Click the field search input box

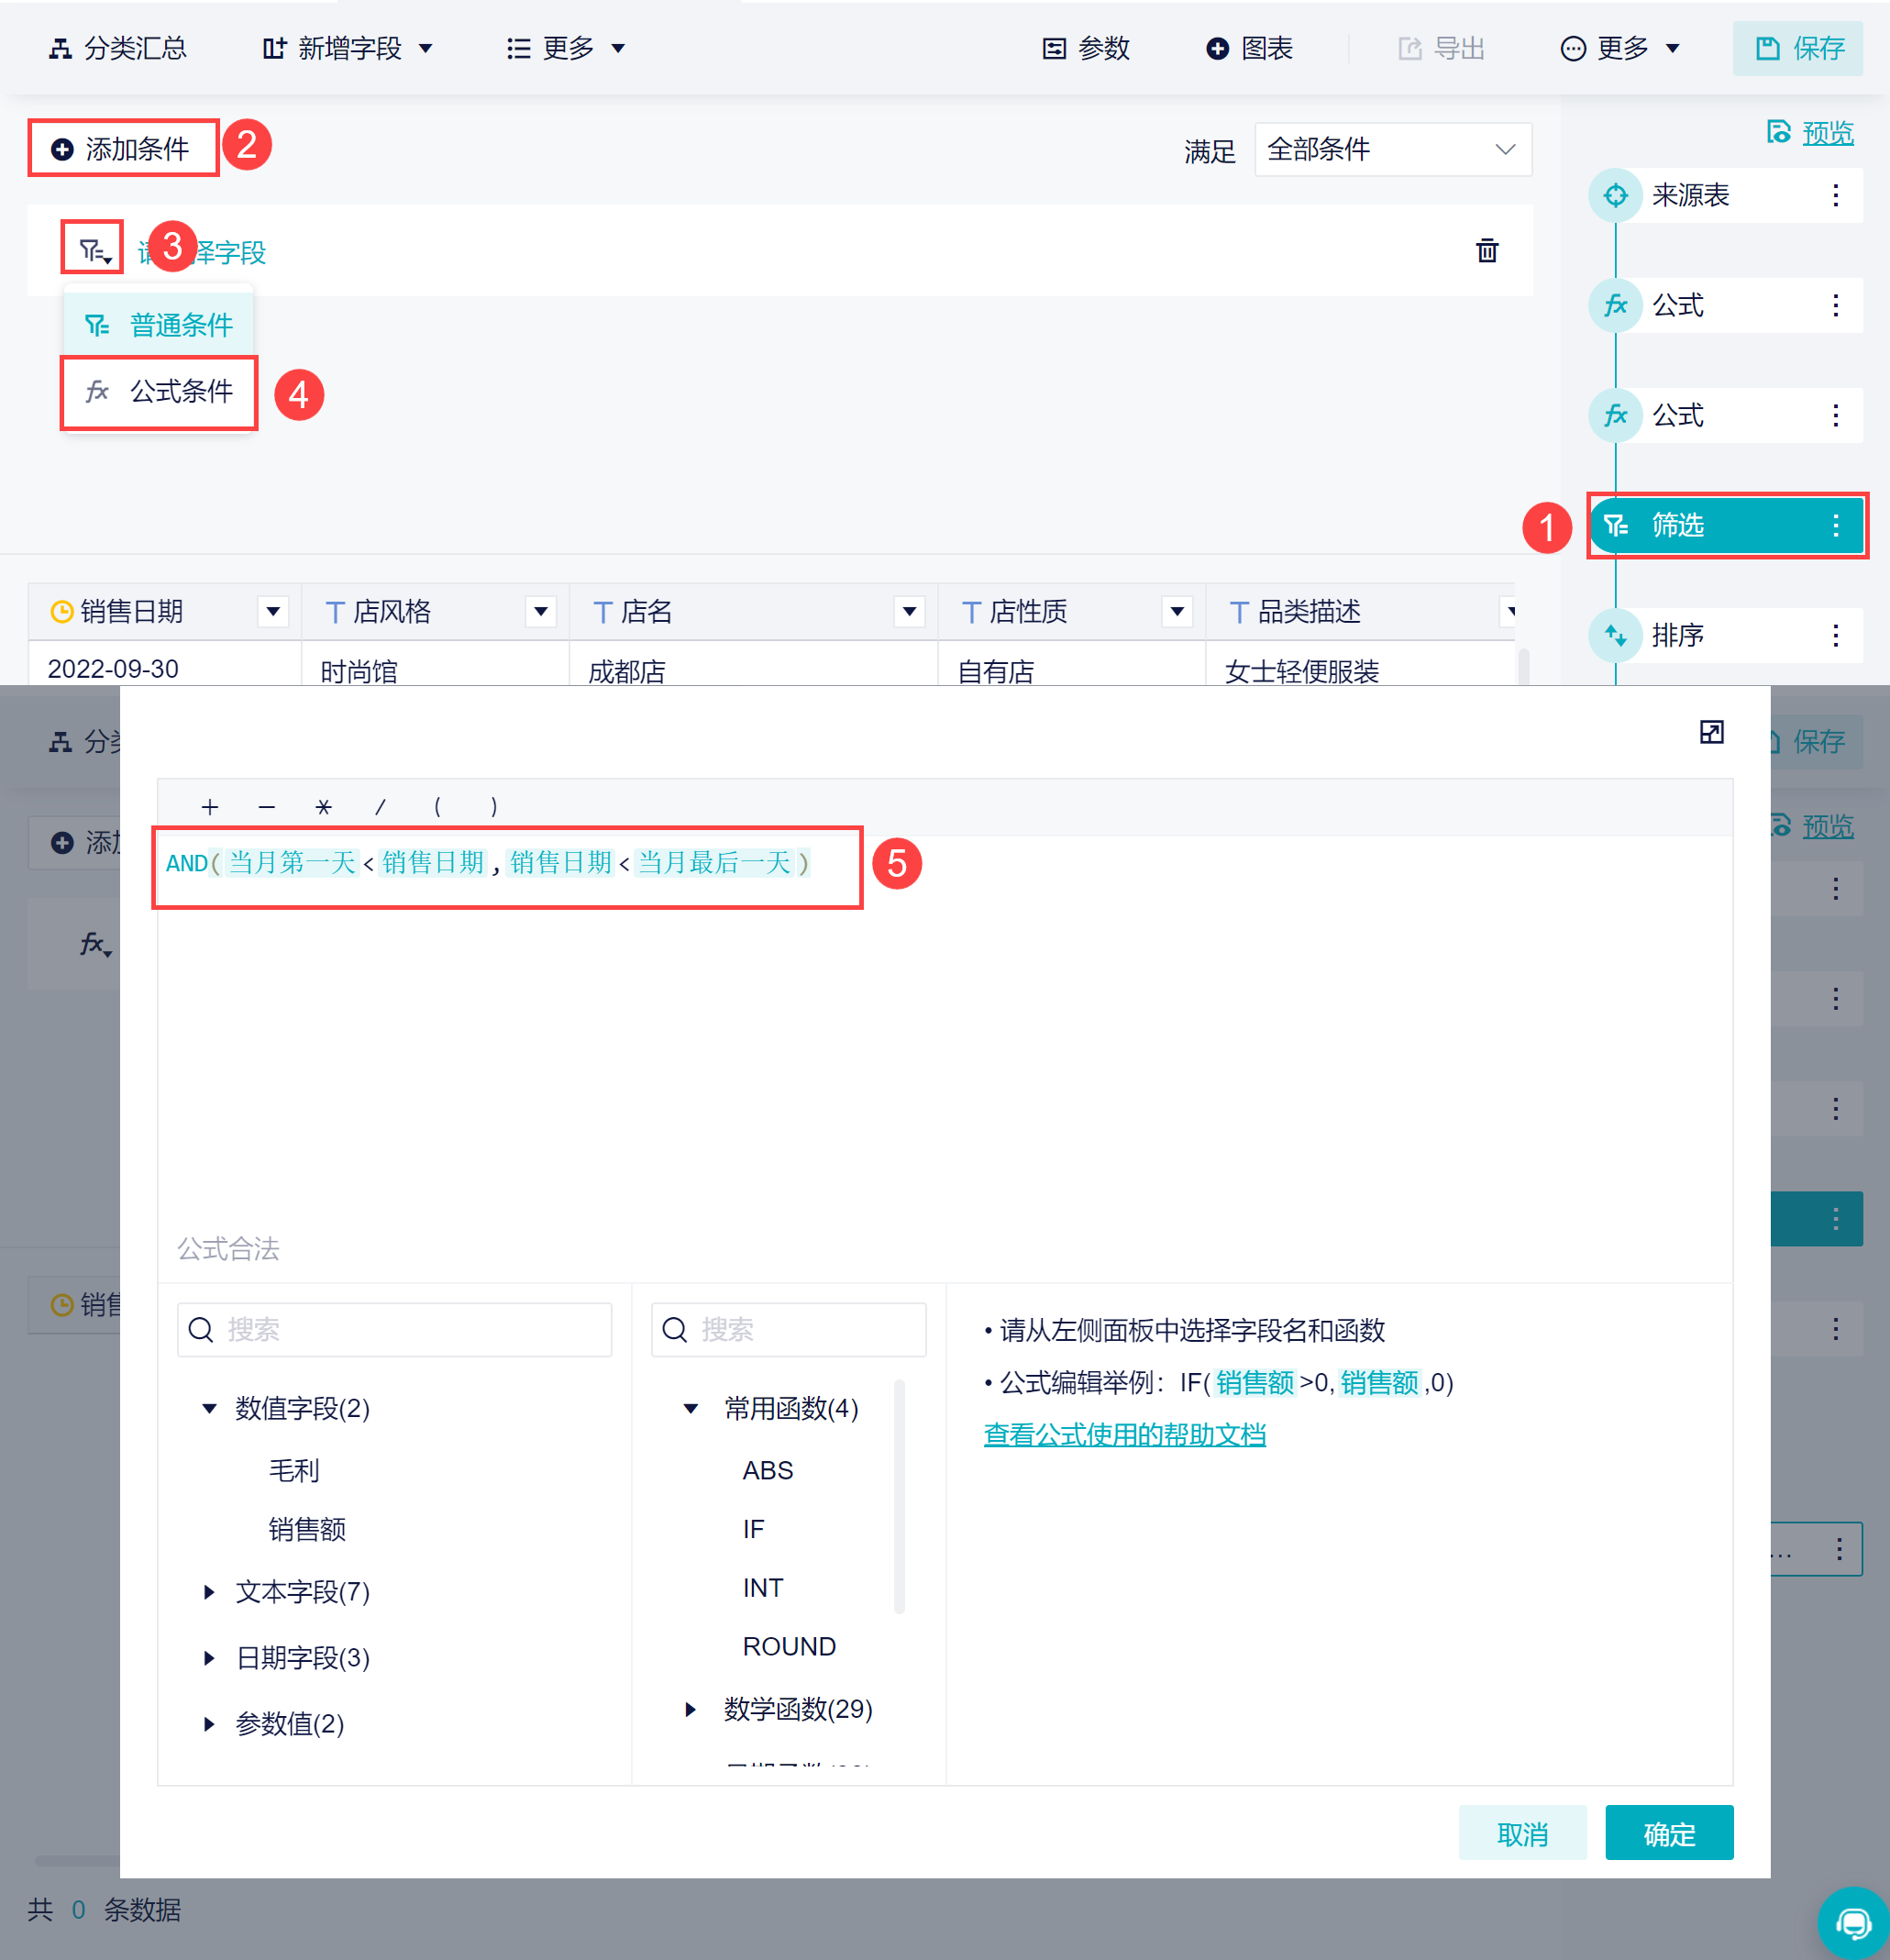(x=394, y=1329)
